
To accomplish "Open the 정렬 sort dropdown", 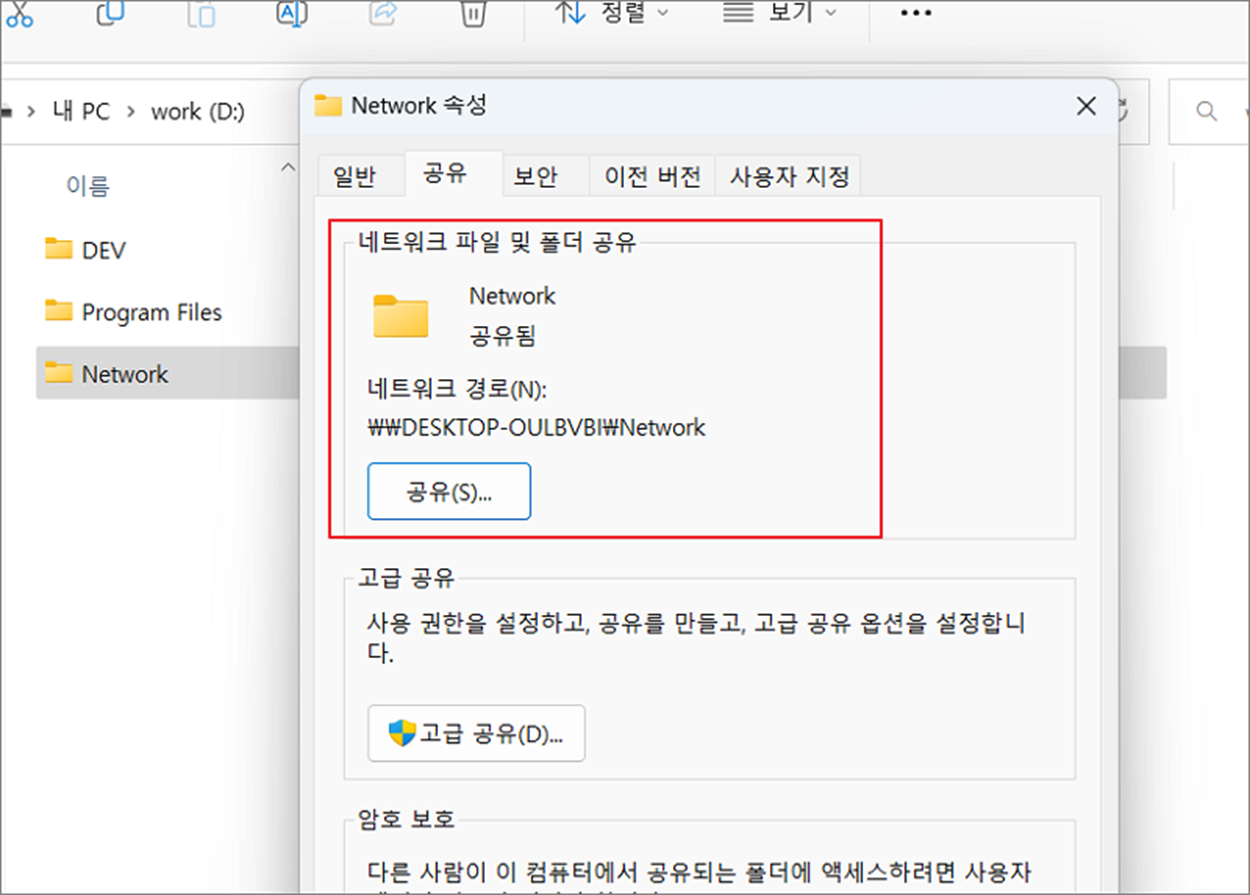I will coord(612,13).
